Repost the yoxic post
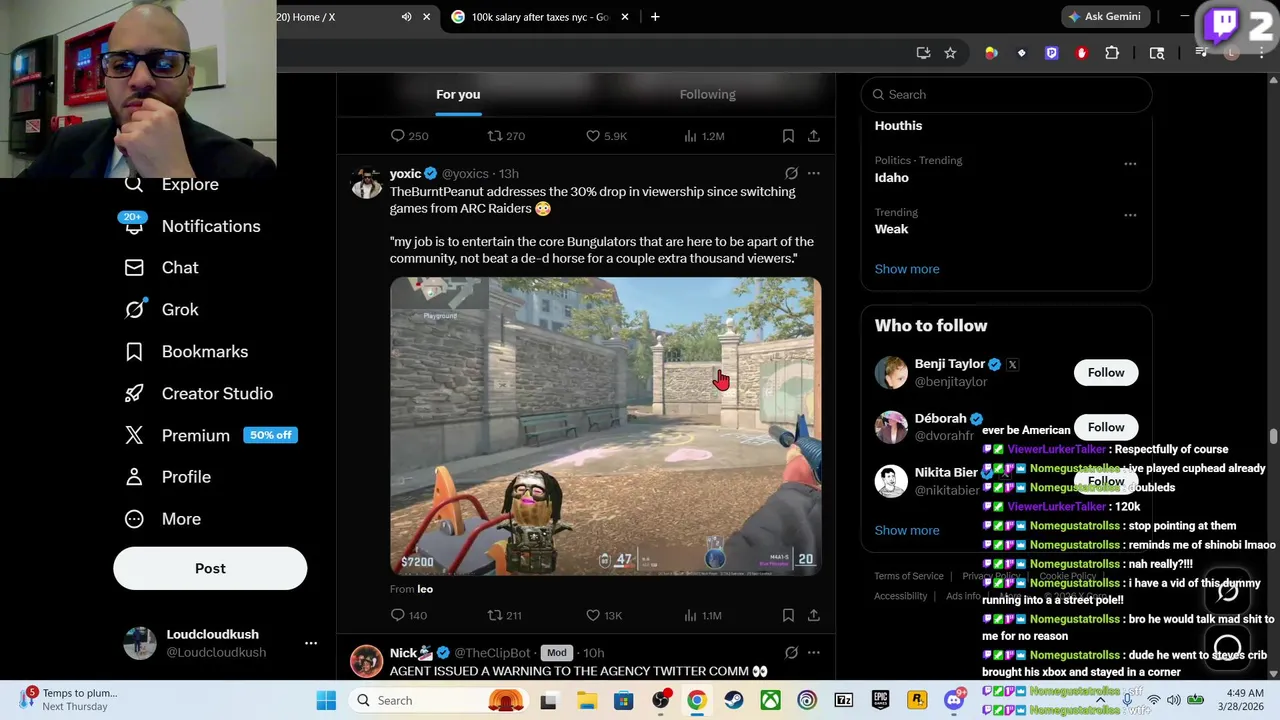This screenshot has height=720, width=1280. click(504, 615)
